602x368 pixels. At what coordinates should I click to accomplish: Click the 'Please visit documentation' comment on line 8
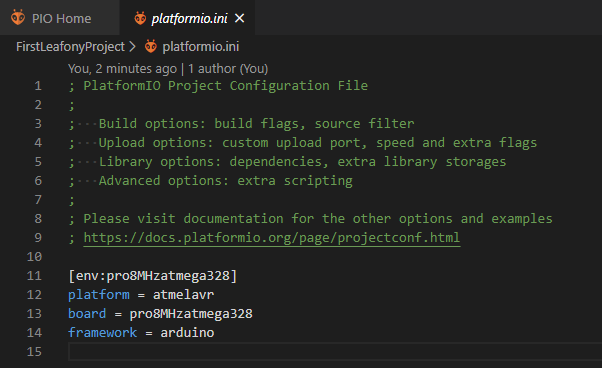point(318,219)
